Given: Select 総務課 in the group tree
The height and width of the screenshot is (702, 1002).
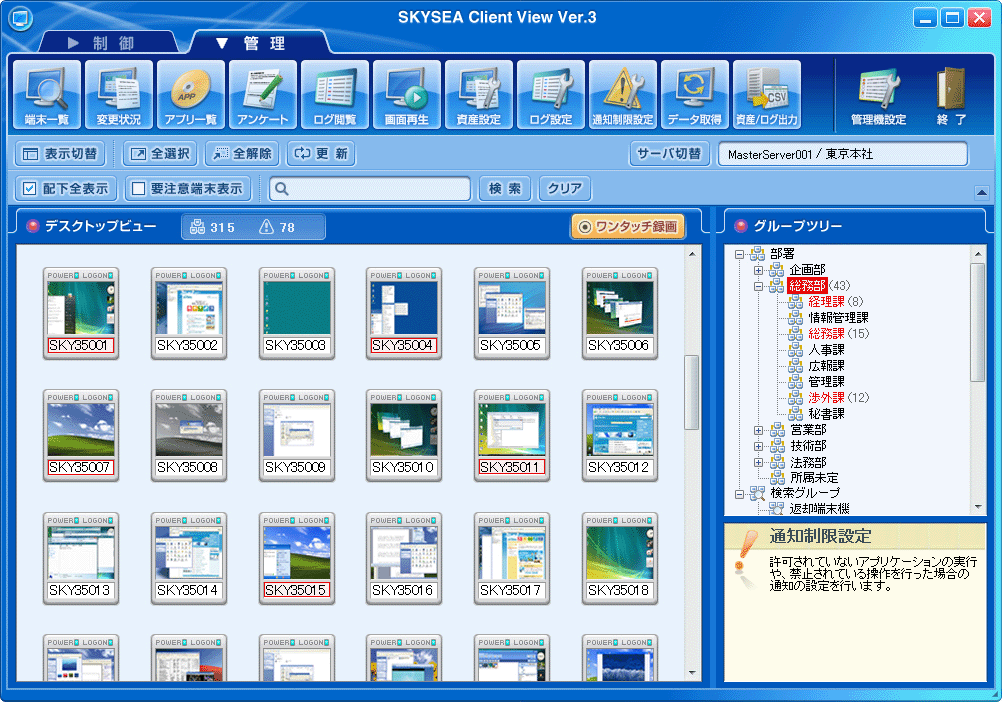Looking at the screenshot, I should (x=826, y=333).
